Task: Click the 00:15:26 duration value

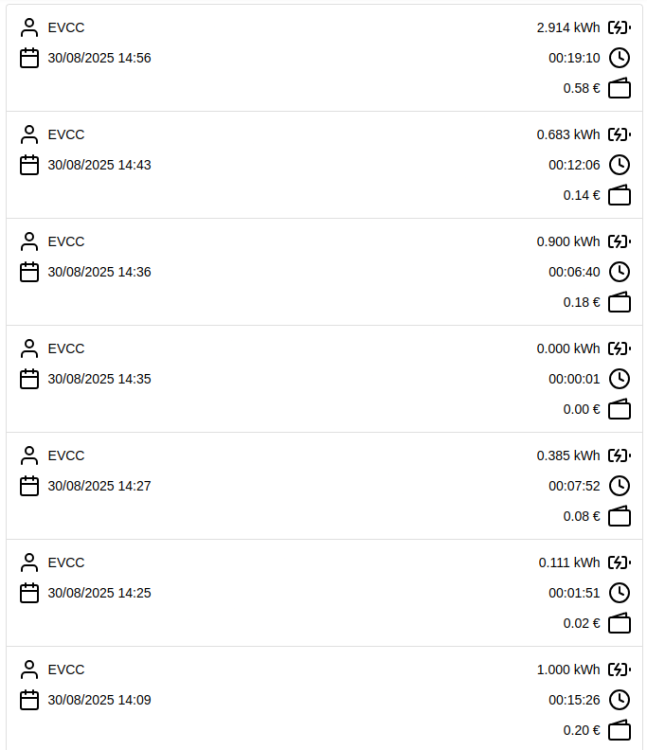Action: click(x=574, y=700)
